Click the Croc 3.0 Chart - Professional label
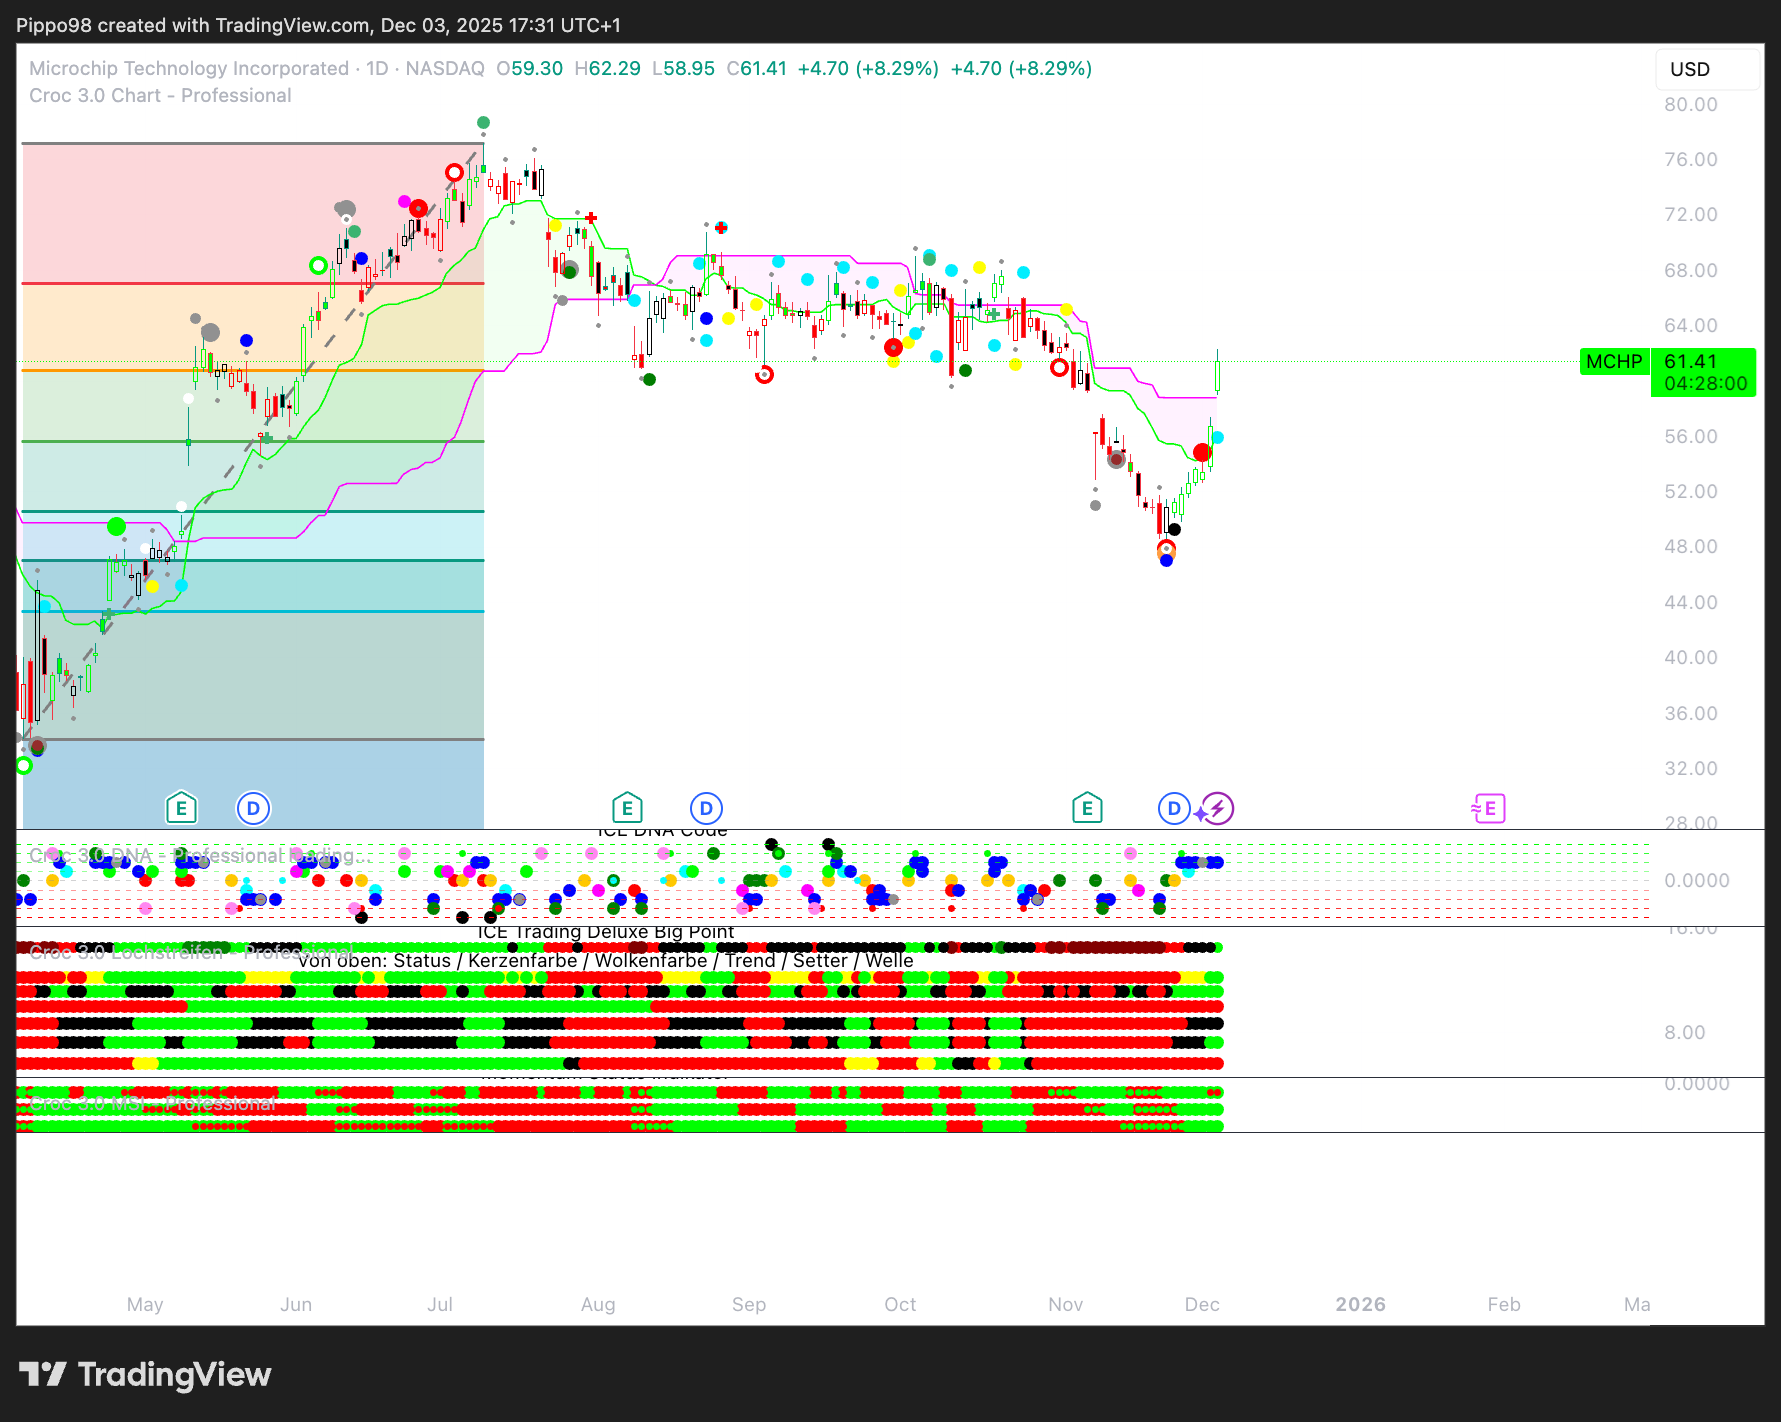Image resolution: width=1781 pixels, height=1422 pixels. (x=160, y=96)
